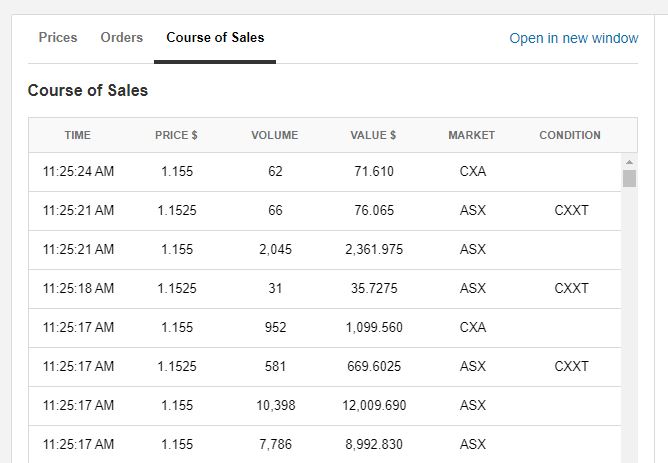
Task: Click the table scrollbar thumb
Action: point(629,178)
